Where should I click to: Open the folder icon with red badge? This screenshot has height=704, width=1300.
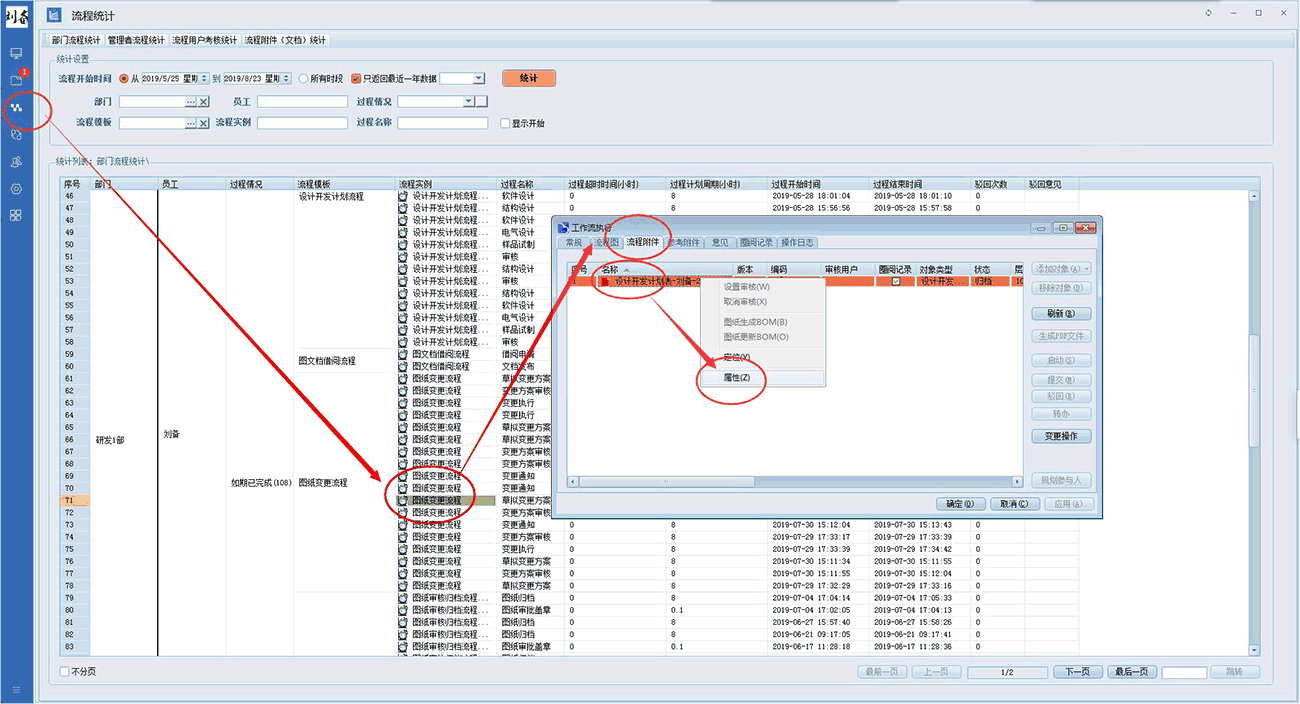[x=16, y=80]
